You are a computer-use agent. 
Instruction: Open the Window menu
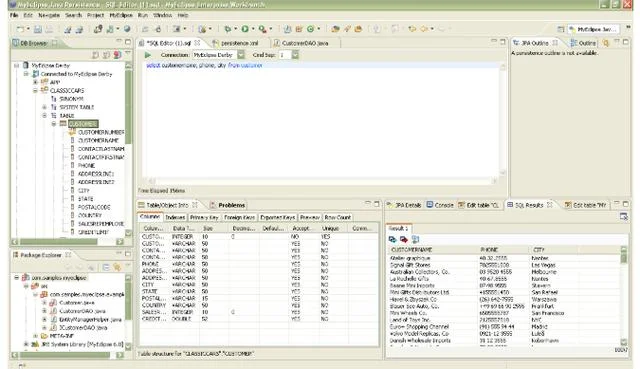tap(162, 15)
